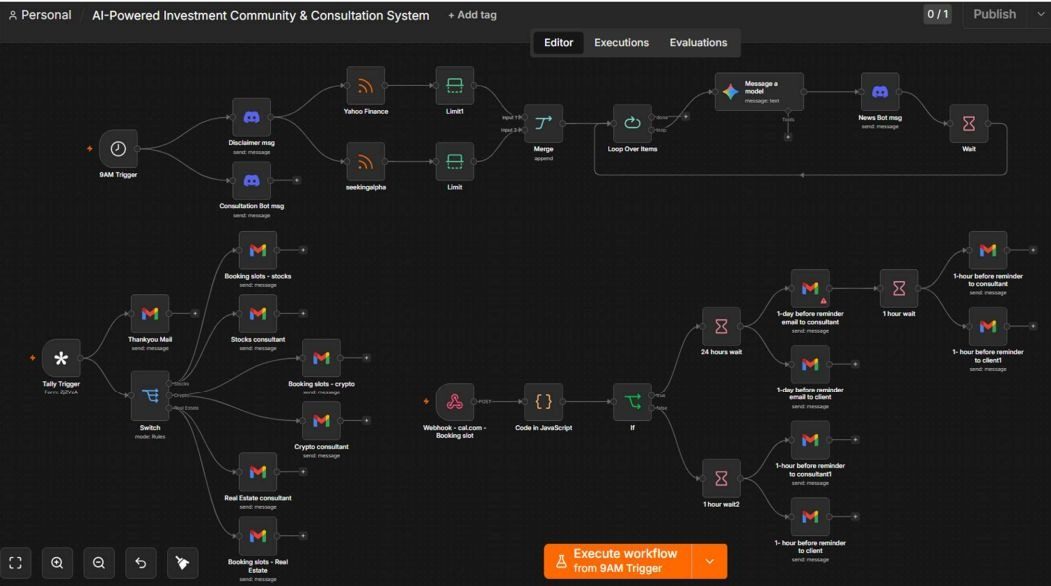This screenshot has width=1051, height=586.
Task: Select the Disclaimer msg Discord node
Action: click(251, 117)
